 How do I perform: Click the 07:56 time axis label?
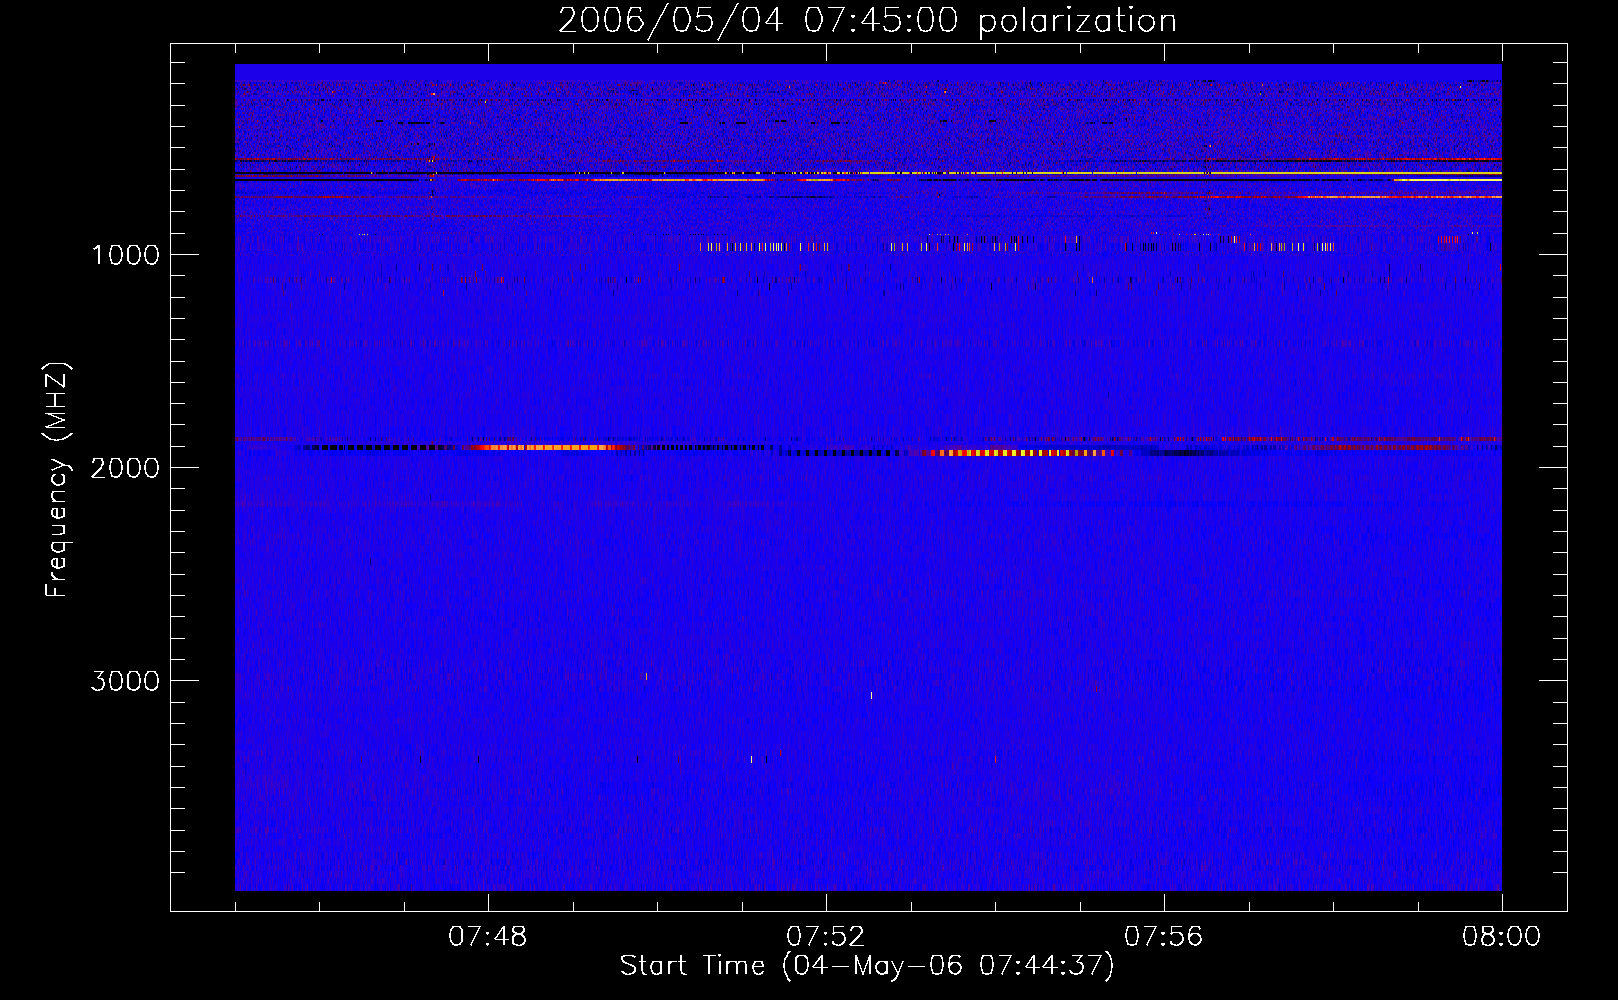1164,937
